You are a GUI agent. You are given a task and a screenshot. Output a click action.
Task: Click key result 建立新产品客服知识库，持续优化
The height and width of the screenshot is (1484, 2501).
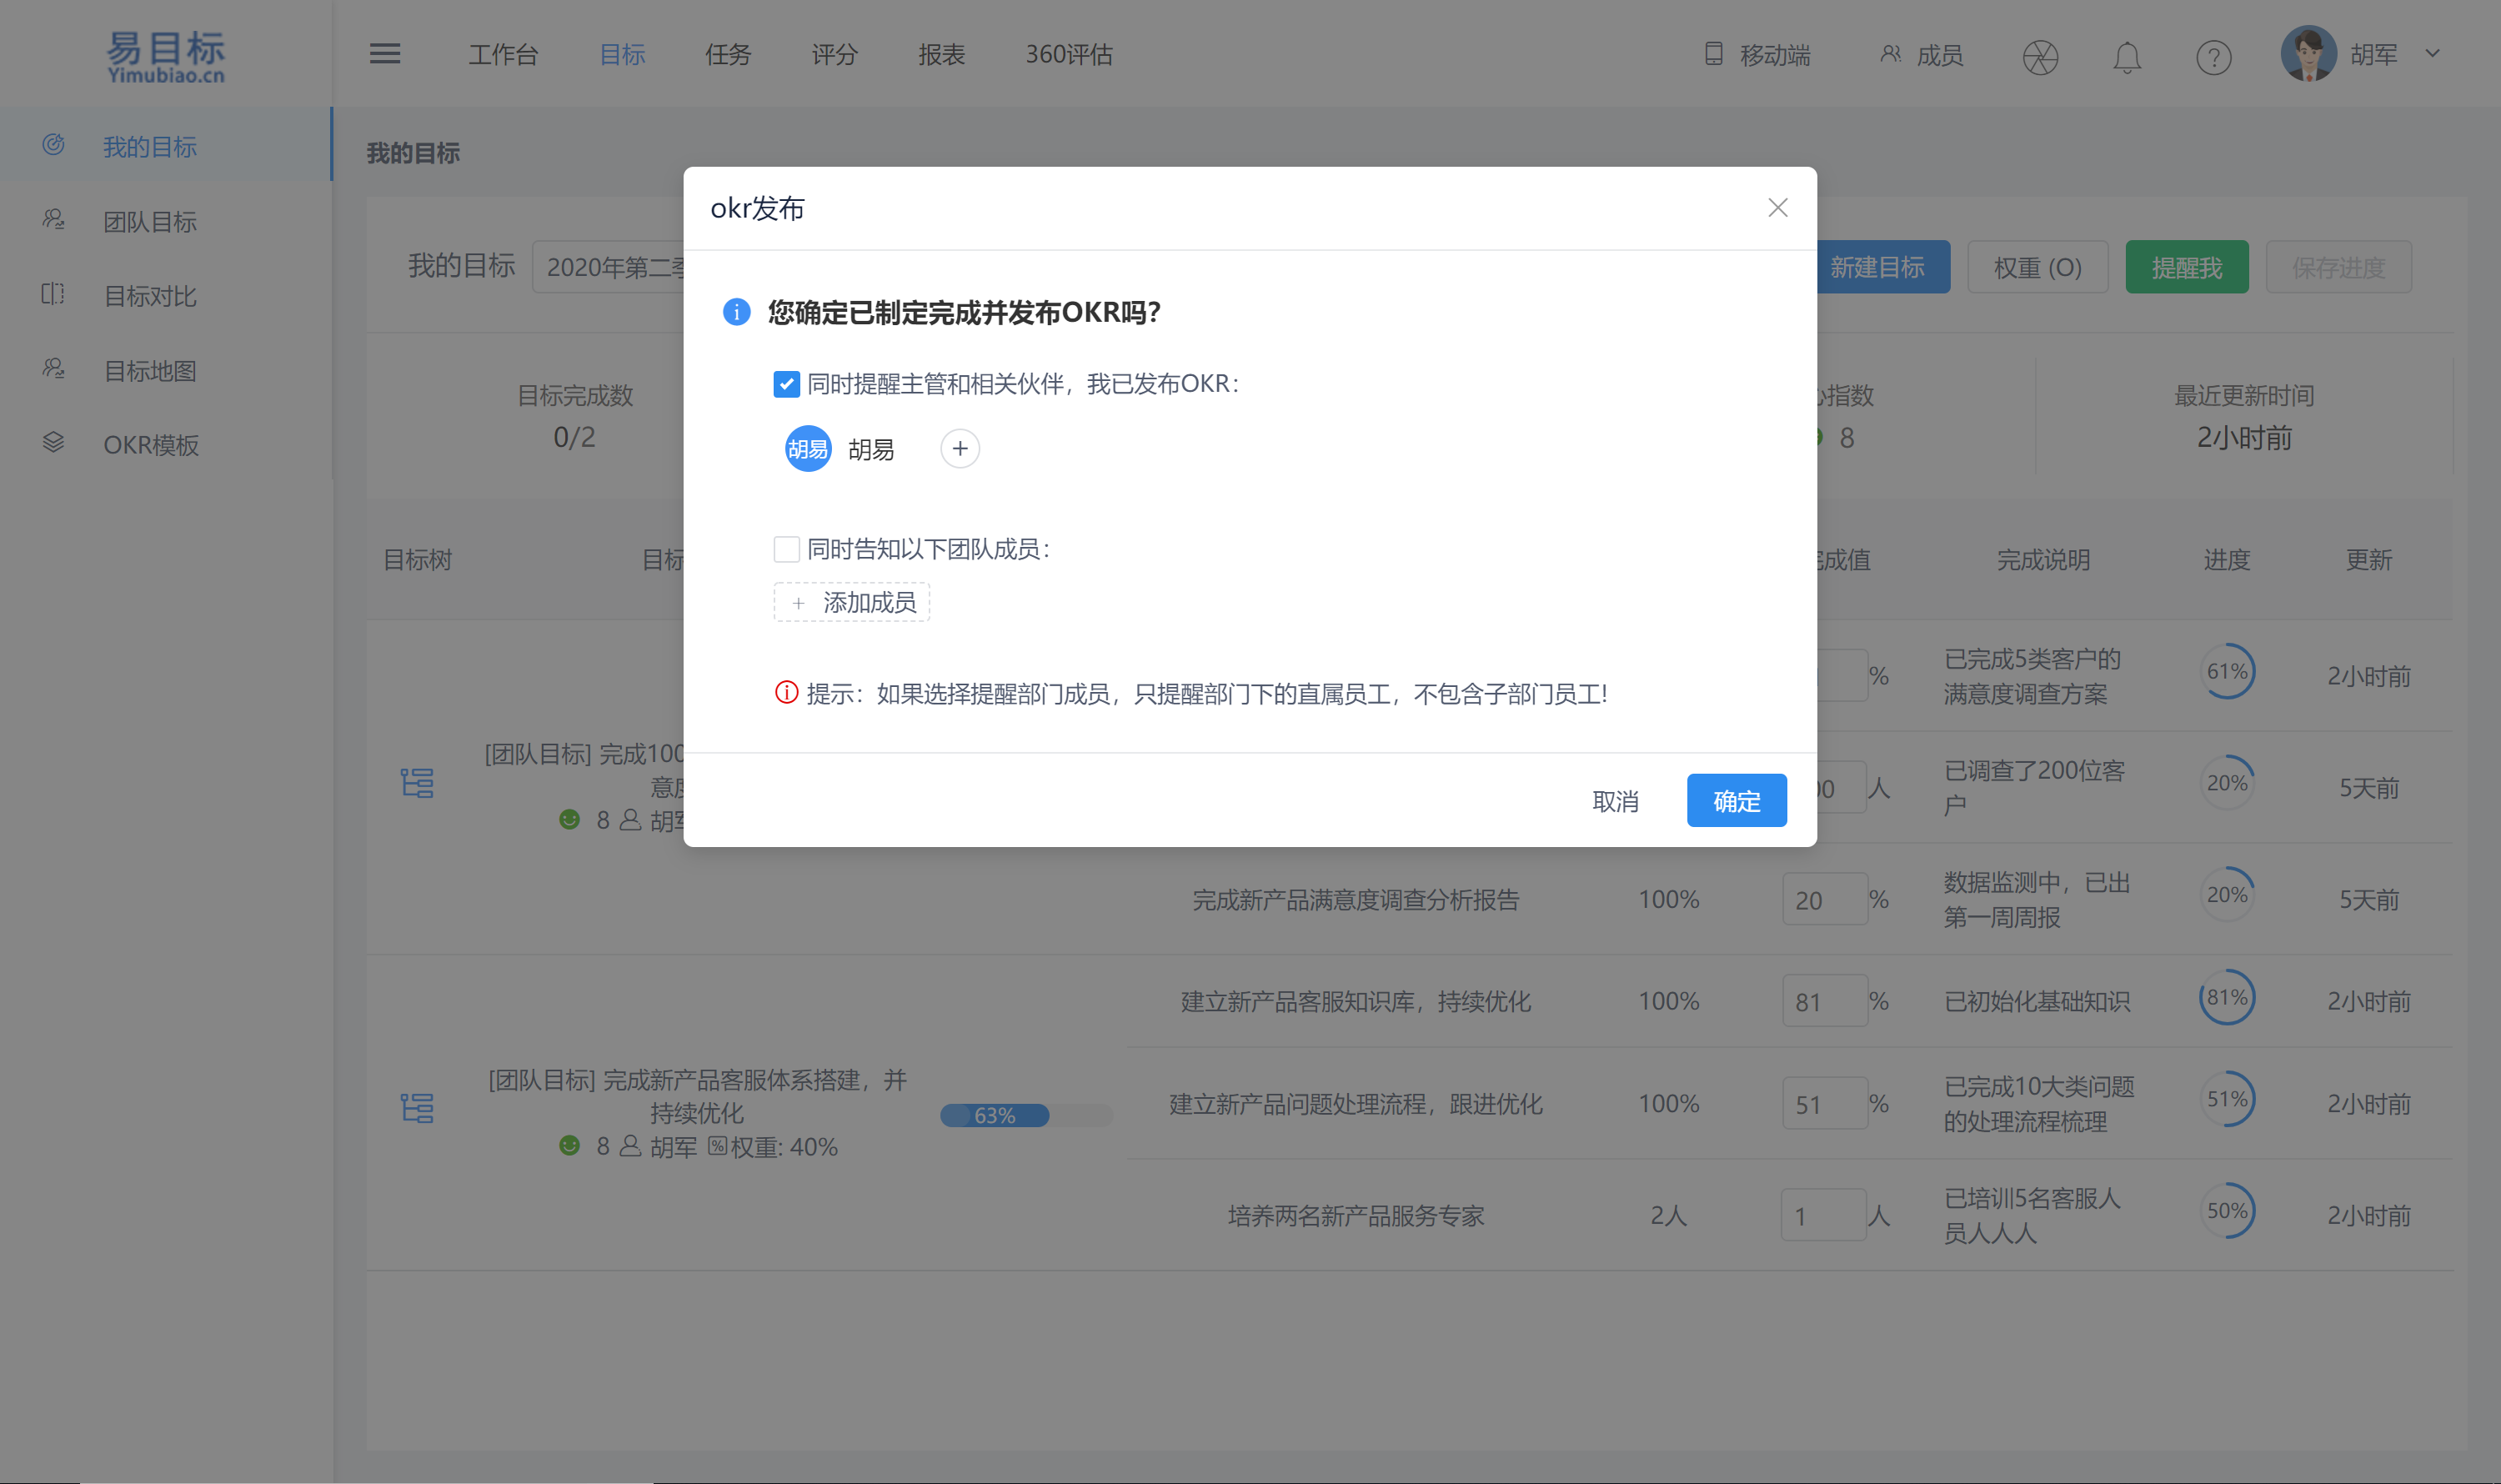click(x=1355, y=1001)
